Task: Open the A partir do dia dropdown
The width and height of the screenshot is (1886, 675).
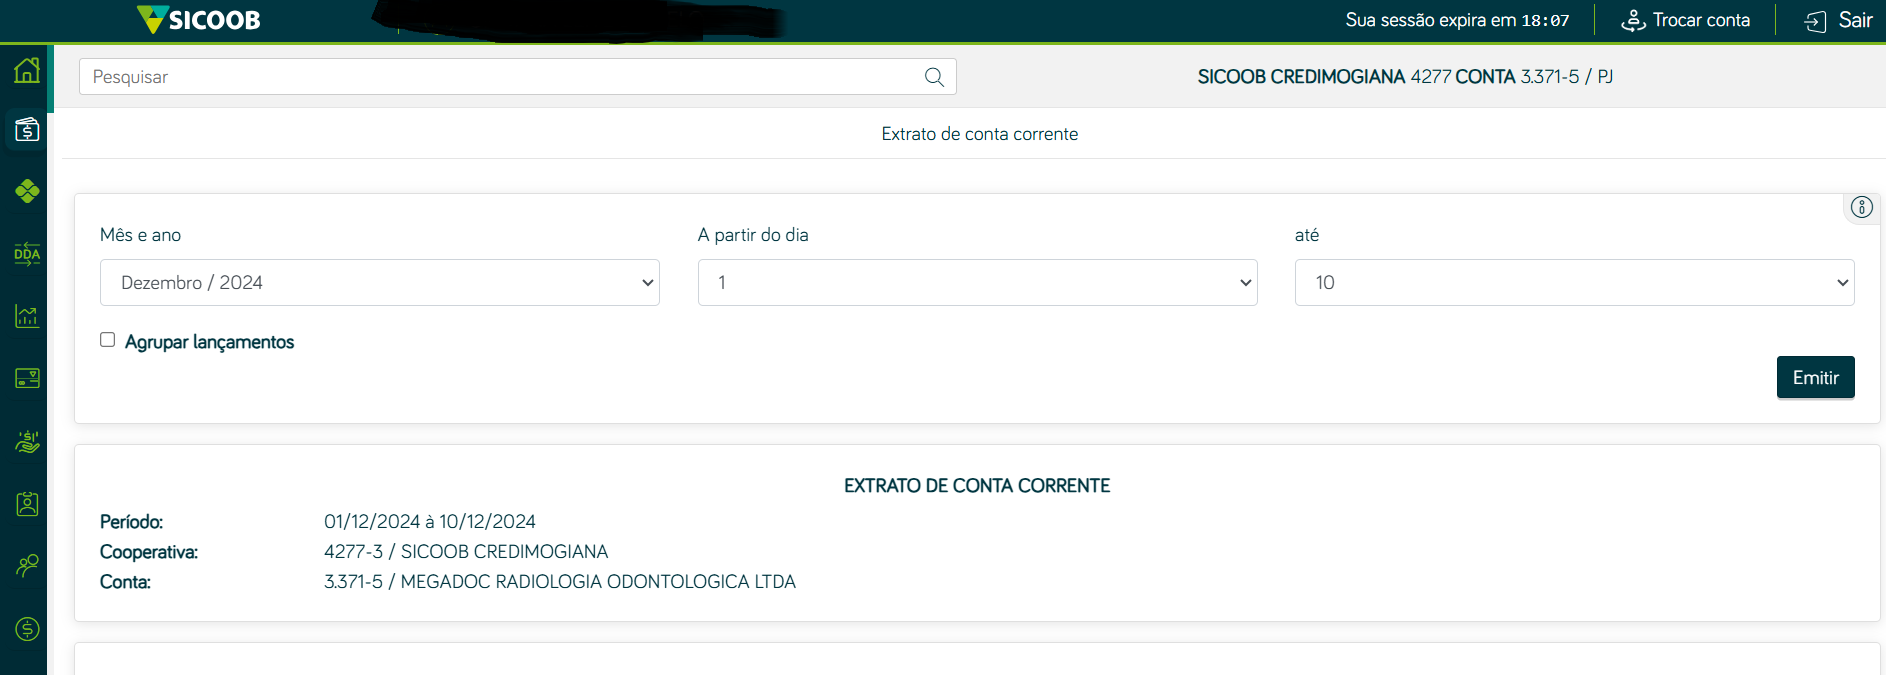Action: coord(977,283)
